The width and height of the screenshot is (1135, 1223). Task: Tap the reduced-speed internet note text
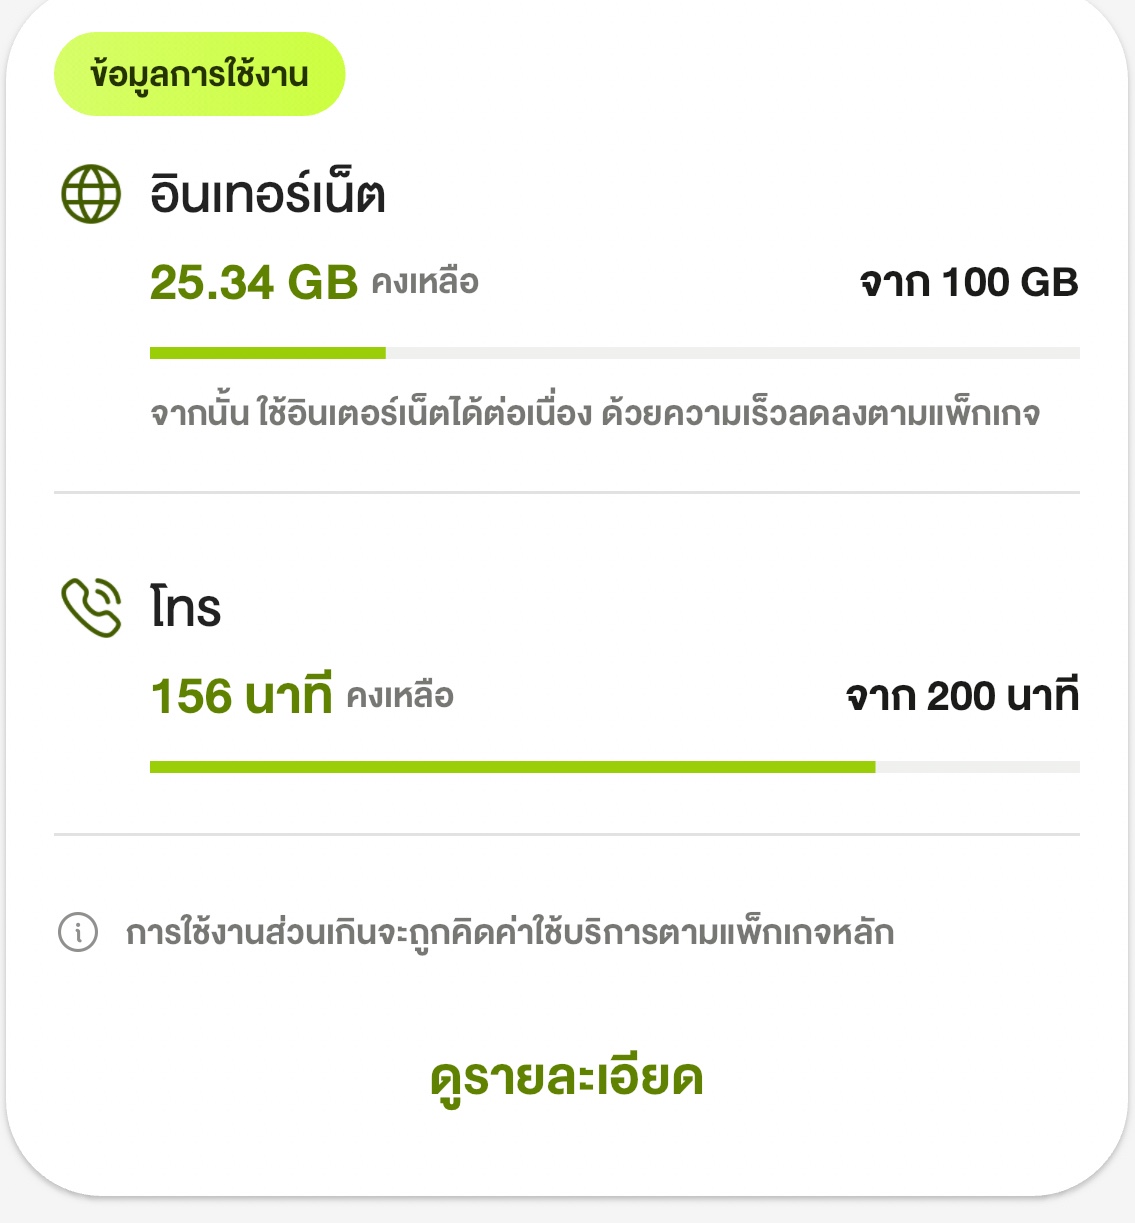point(595,413)
